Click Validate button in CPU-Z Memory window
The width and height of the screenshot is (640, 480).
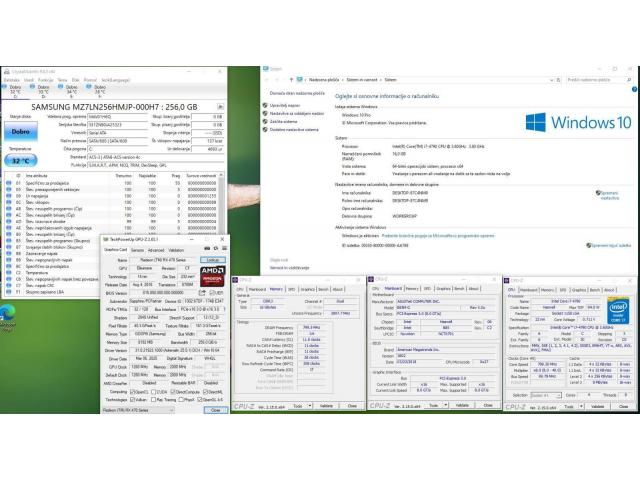(326, 406)
